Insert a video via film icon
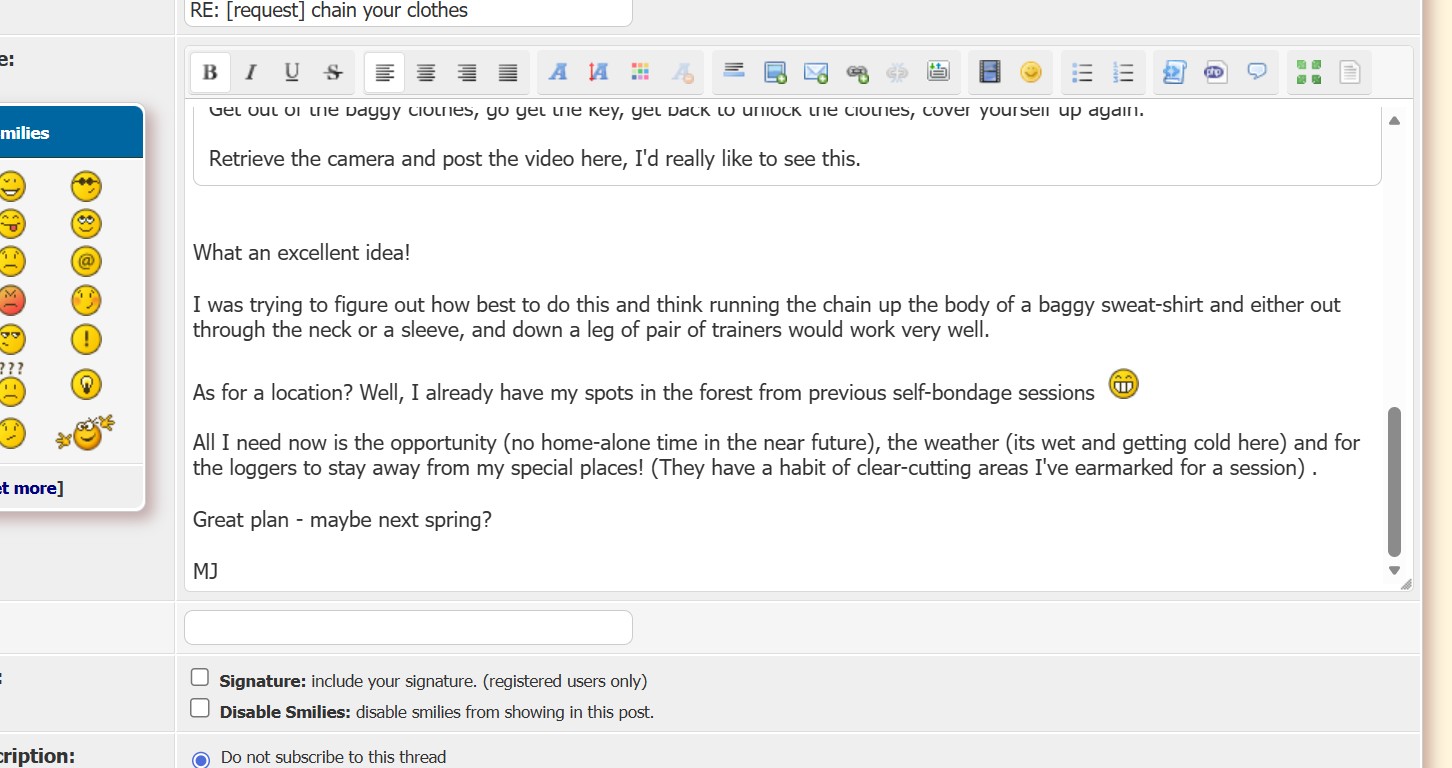Image resolution: width=1452 pixels, height=768 pixels. pyautogui.click(x=990, y=72)
